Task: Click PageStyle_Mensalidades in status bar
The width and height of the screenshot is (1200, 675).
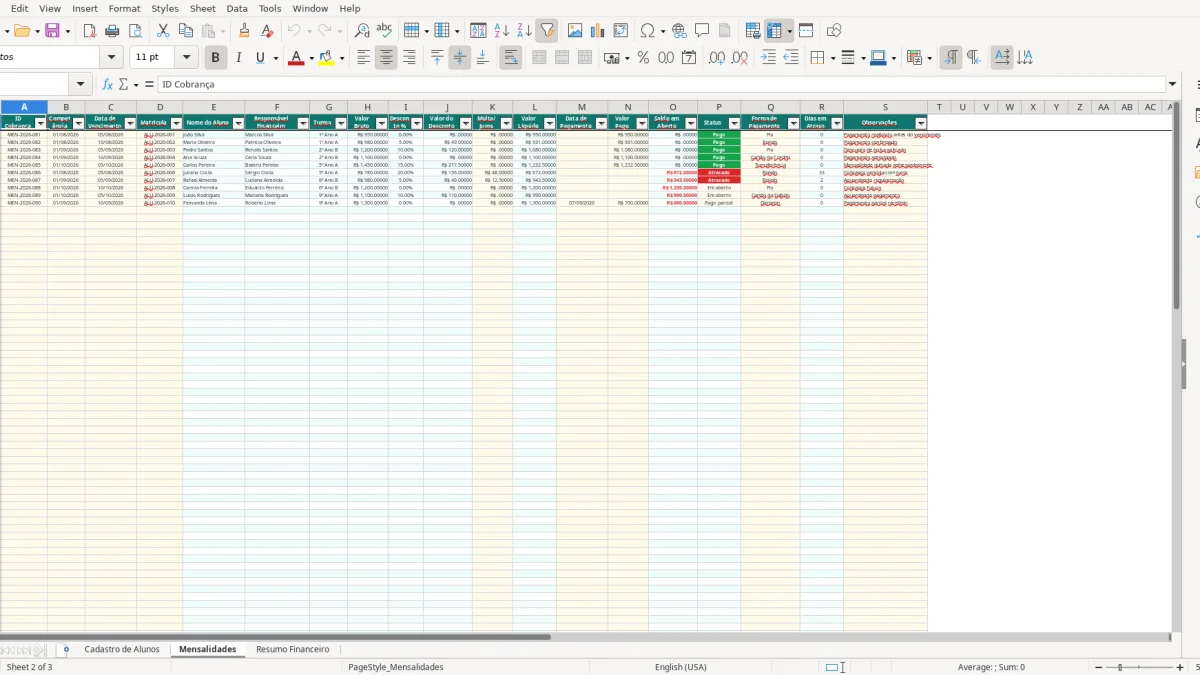Action: coord(396,667)
